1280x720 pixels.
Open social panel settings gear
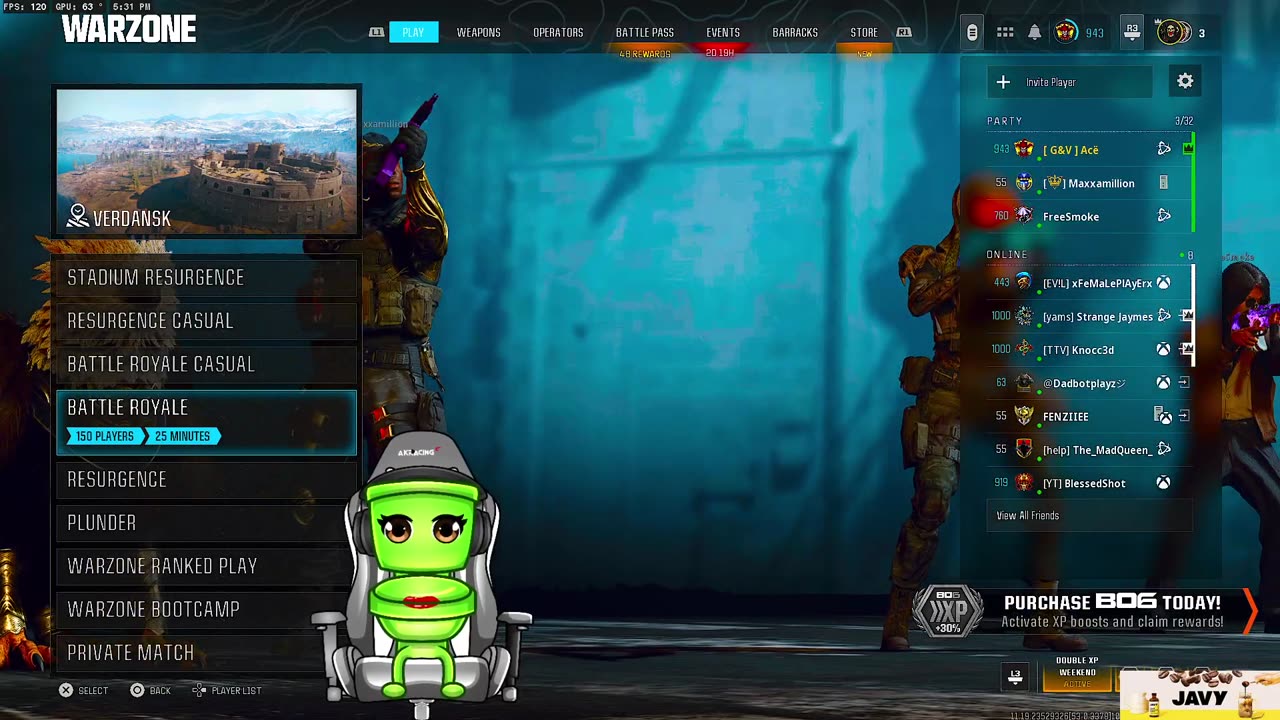point(1185,82)
